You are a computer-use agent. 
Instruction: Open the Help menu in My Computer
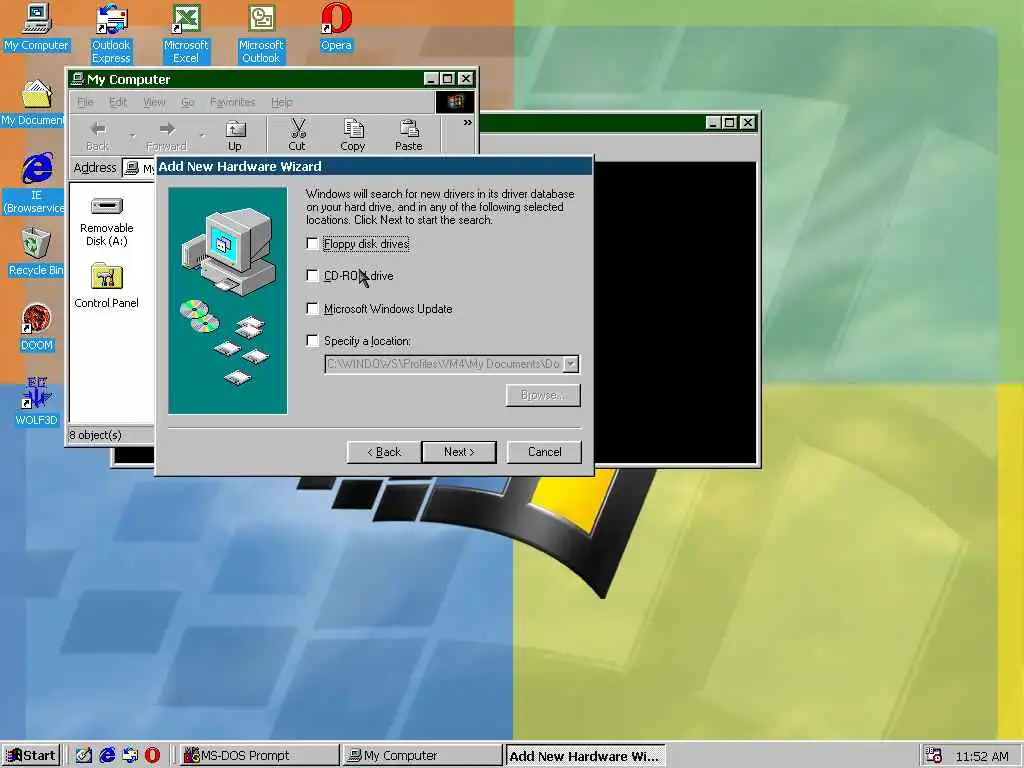coord(281,102)
